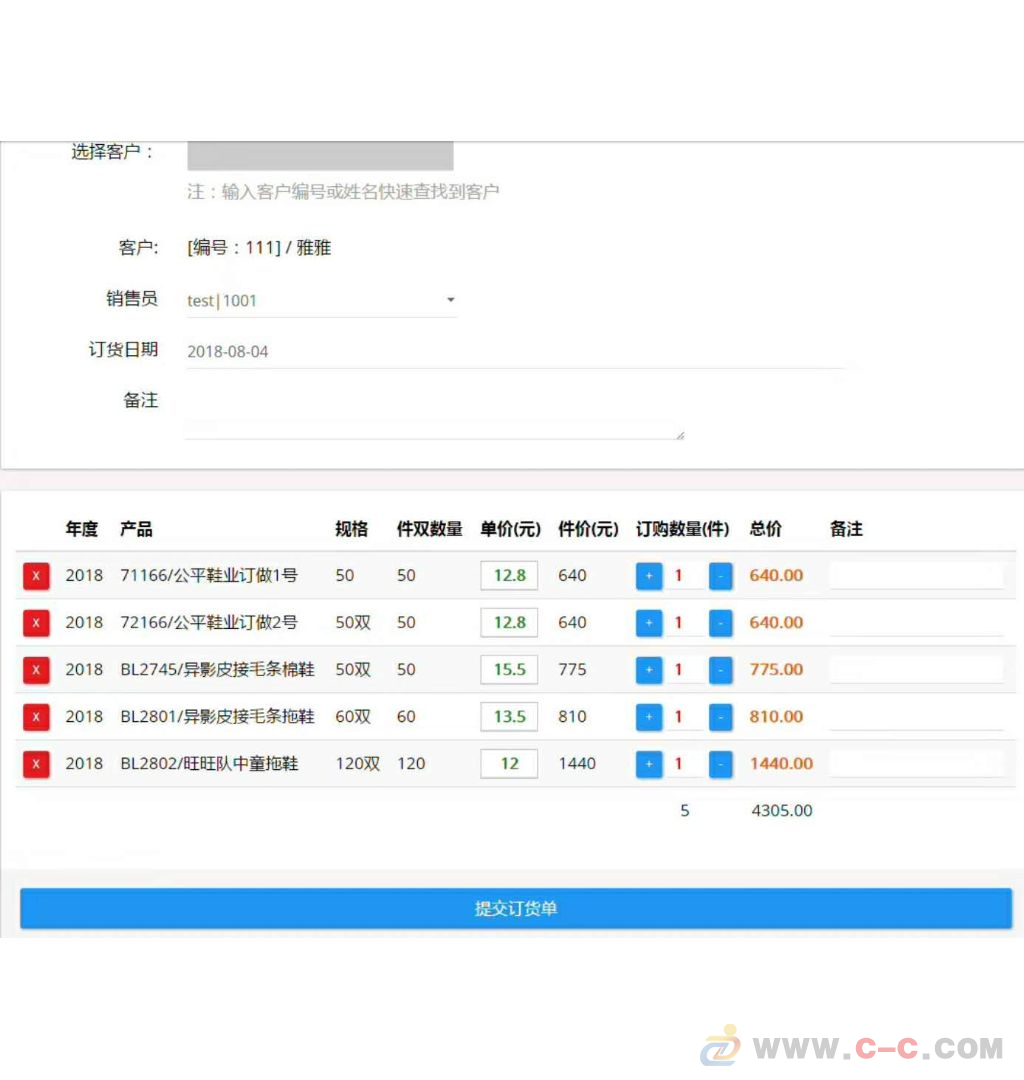The height and width of the screenshot is (1080, 1024).
Task: Increase order quantity for 71166 row
Action: tap(648, 576)
